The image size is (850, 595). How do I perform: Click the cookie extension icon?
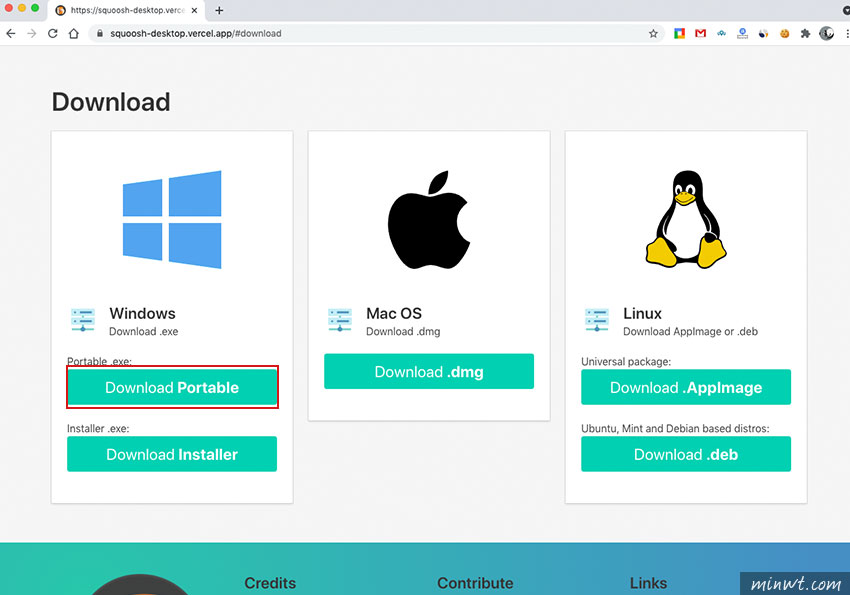pos(784,34)
